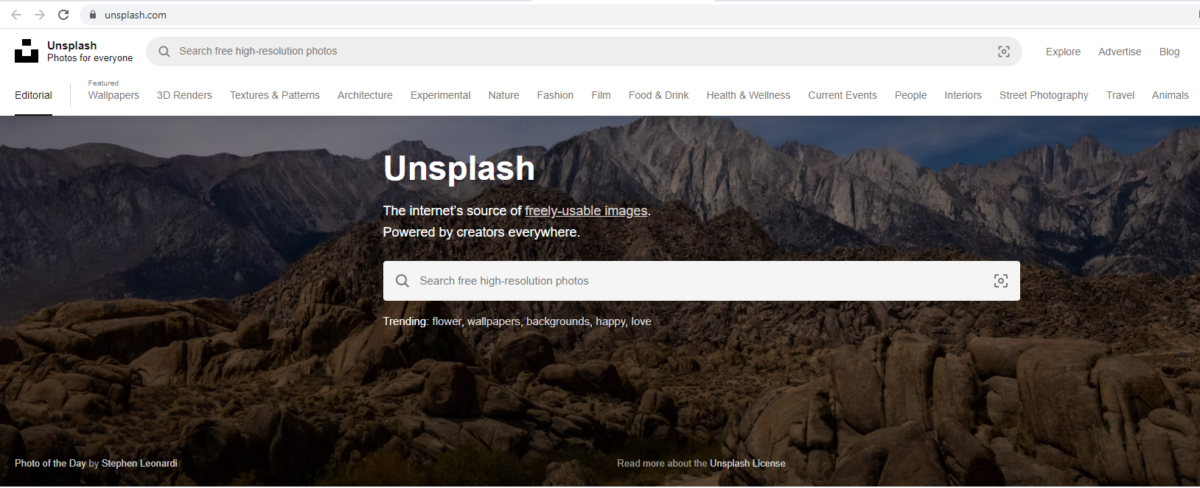The height and width of the screenshot is (488, 1200).
Task: Open Street Photography category
Action: (1044, 95)
